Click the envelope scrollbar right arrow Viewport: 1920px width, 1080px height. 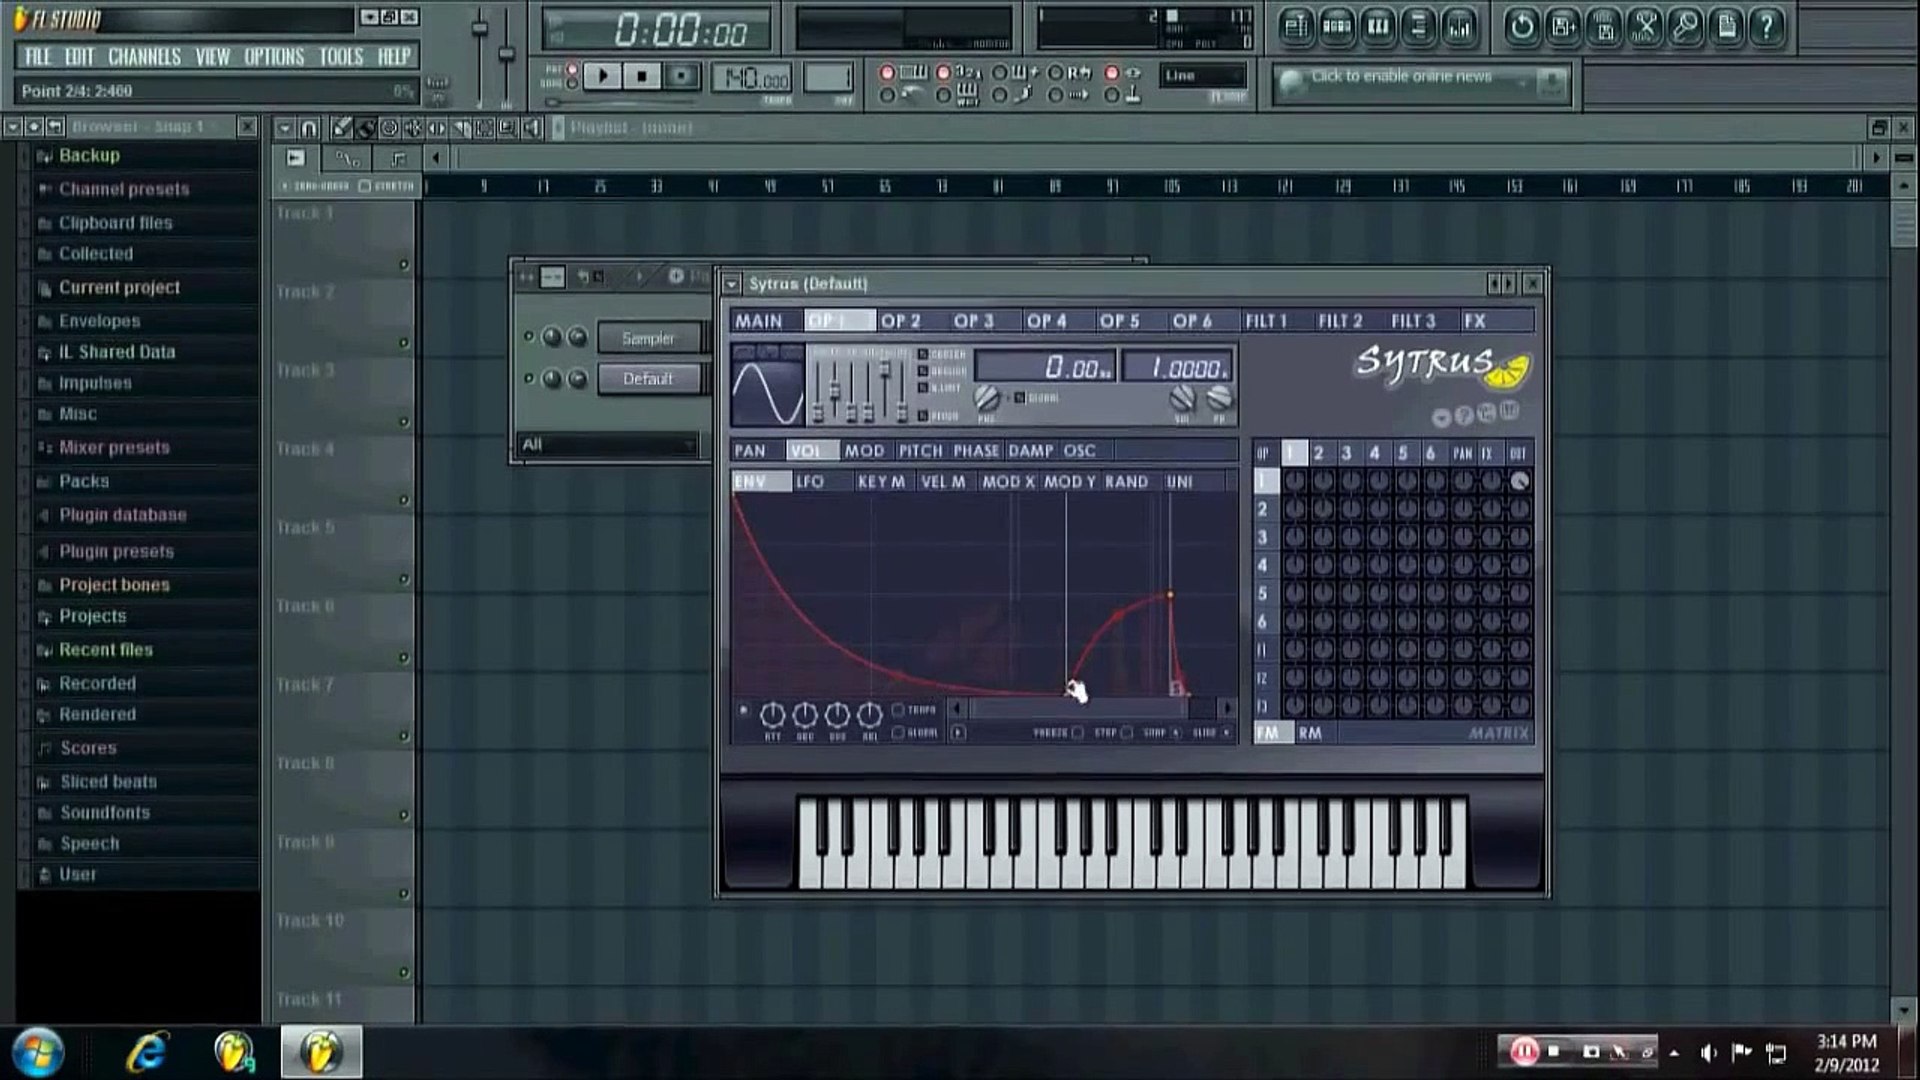click(x=1226, y=709)
